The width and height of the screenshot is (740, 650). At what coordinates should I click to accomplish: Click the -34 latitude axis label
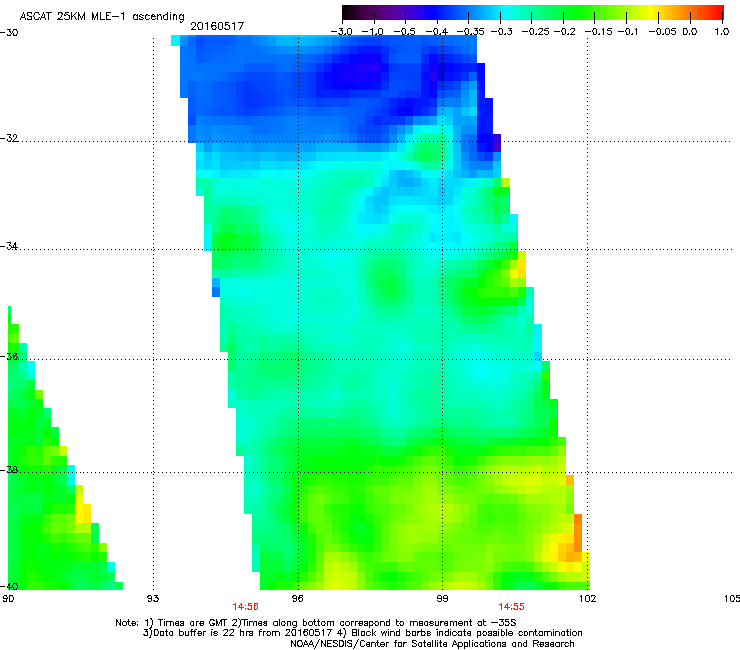tap(9, 246)
